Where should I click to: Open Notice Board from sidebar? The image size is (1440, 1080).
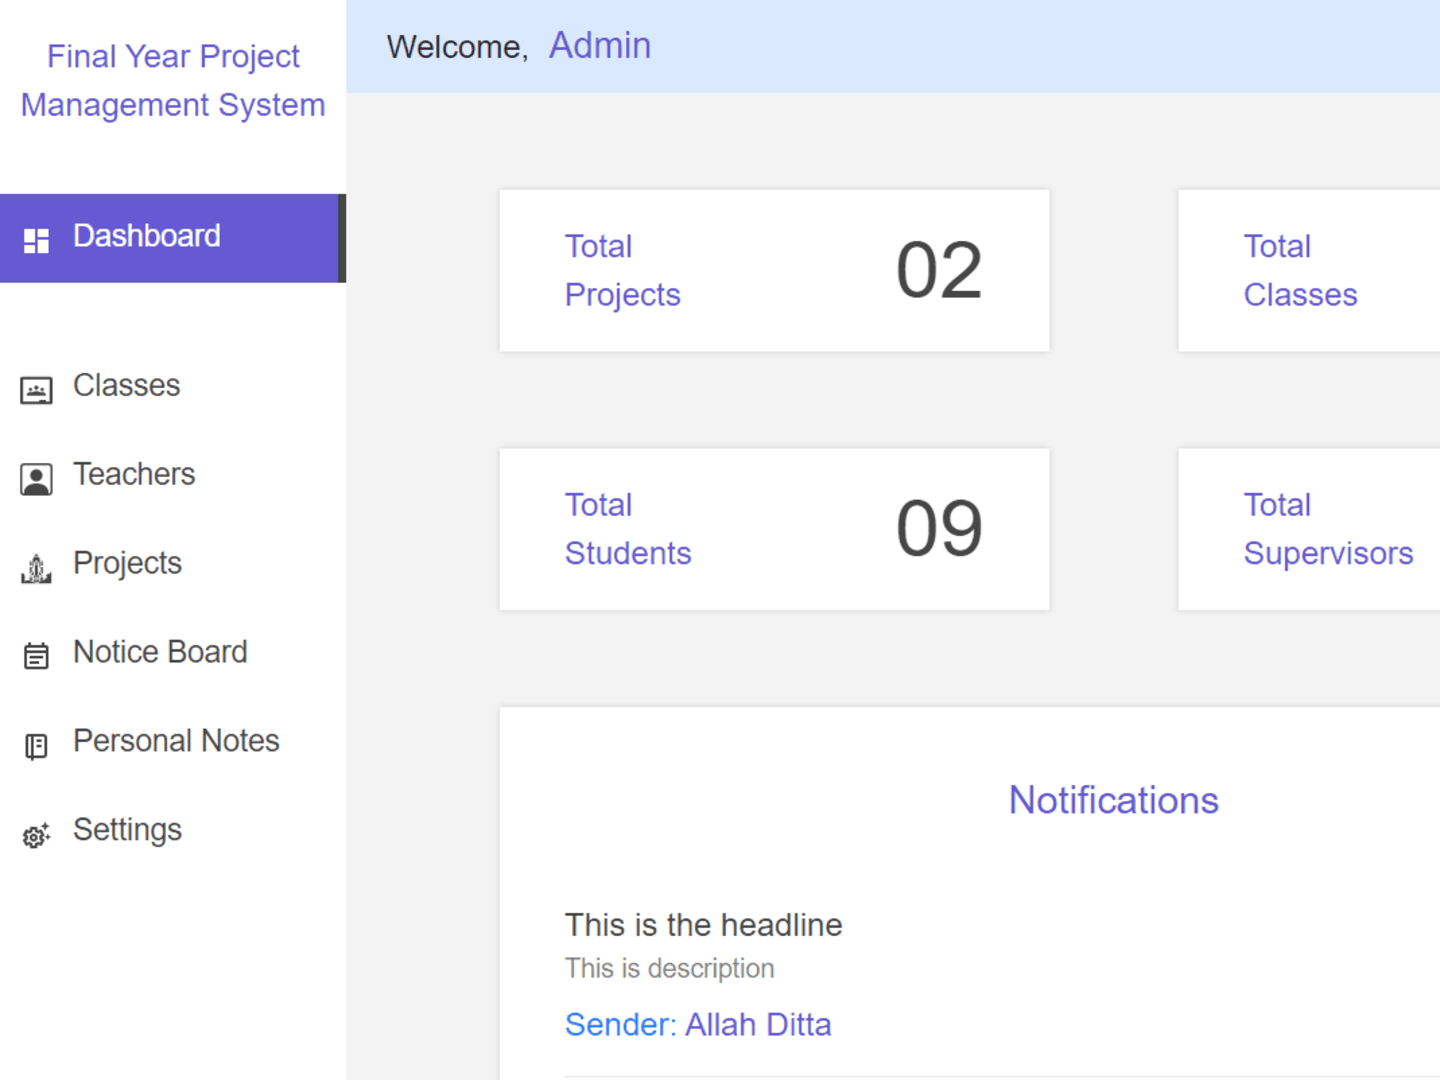click(x=173, y=653)
